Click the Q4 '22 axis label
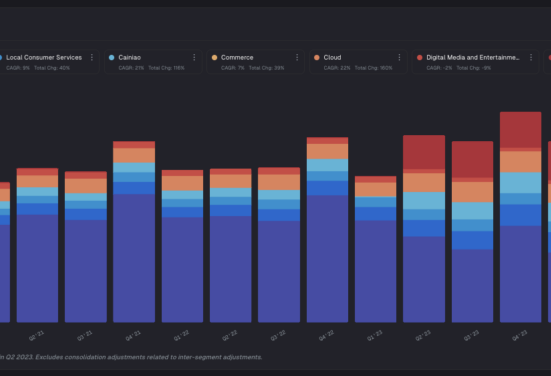The image size is (551, 376). coord(326,336)
